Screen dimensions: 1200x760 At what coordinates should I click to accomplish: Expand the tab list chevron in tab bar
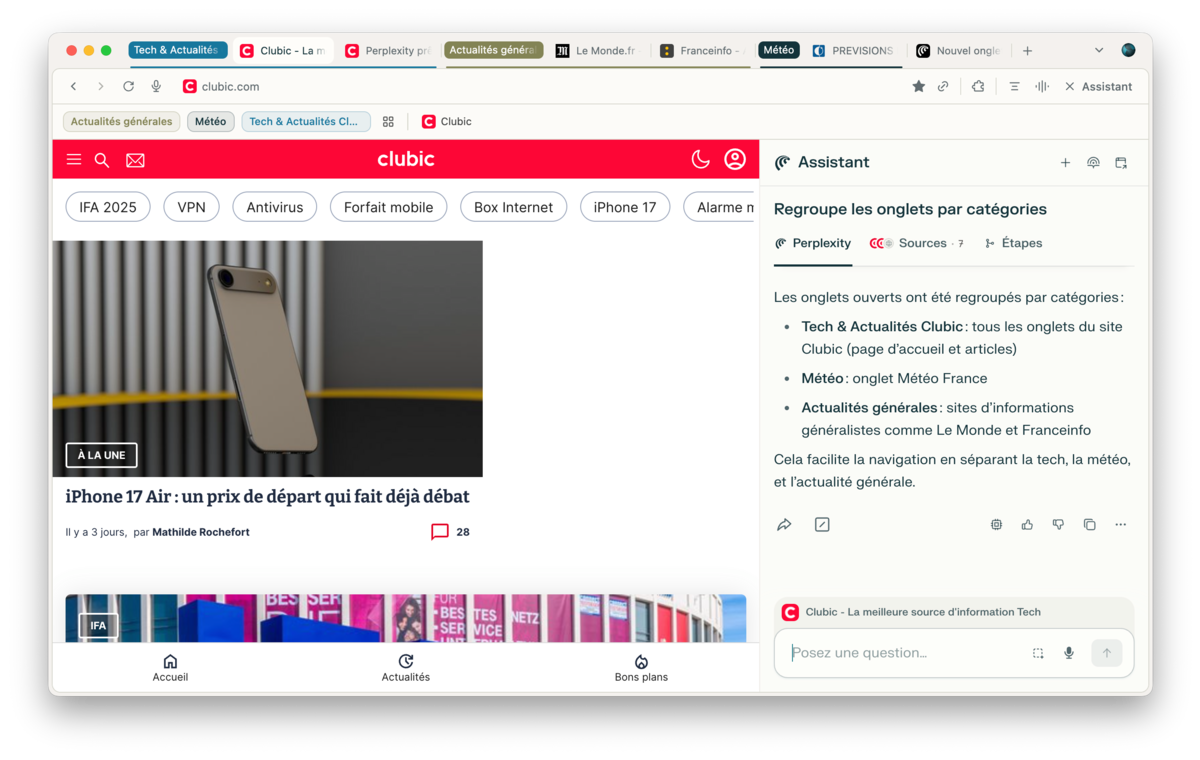[1099, 51]
